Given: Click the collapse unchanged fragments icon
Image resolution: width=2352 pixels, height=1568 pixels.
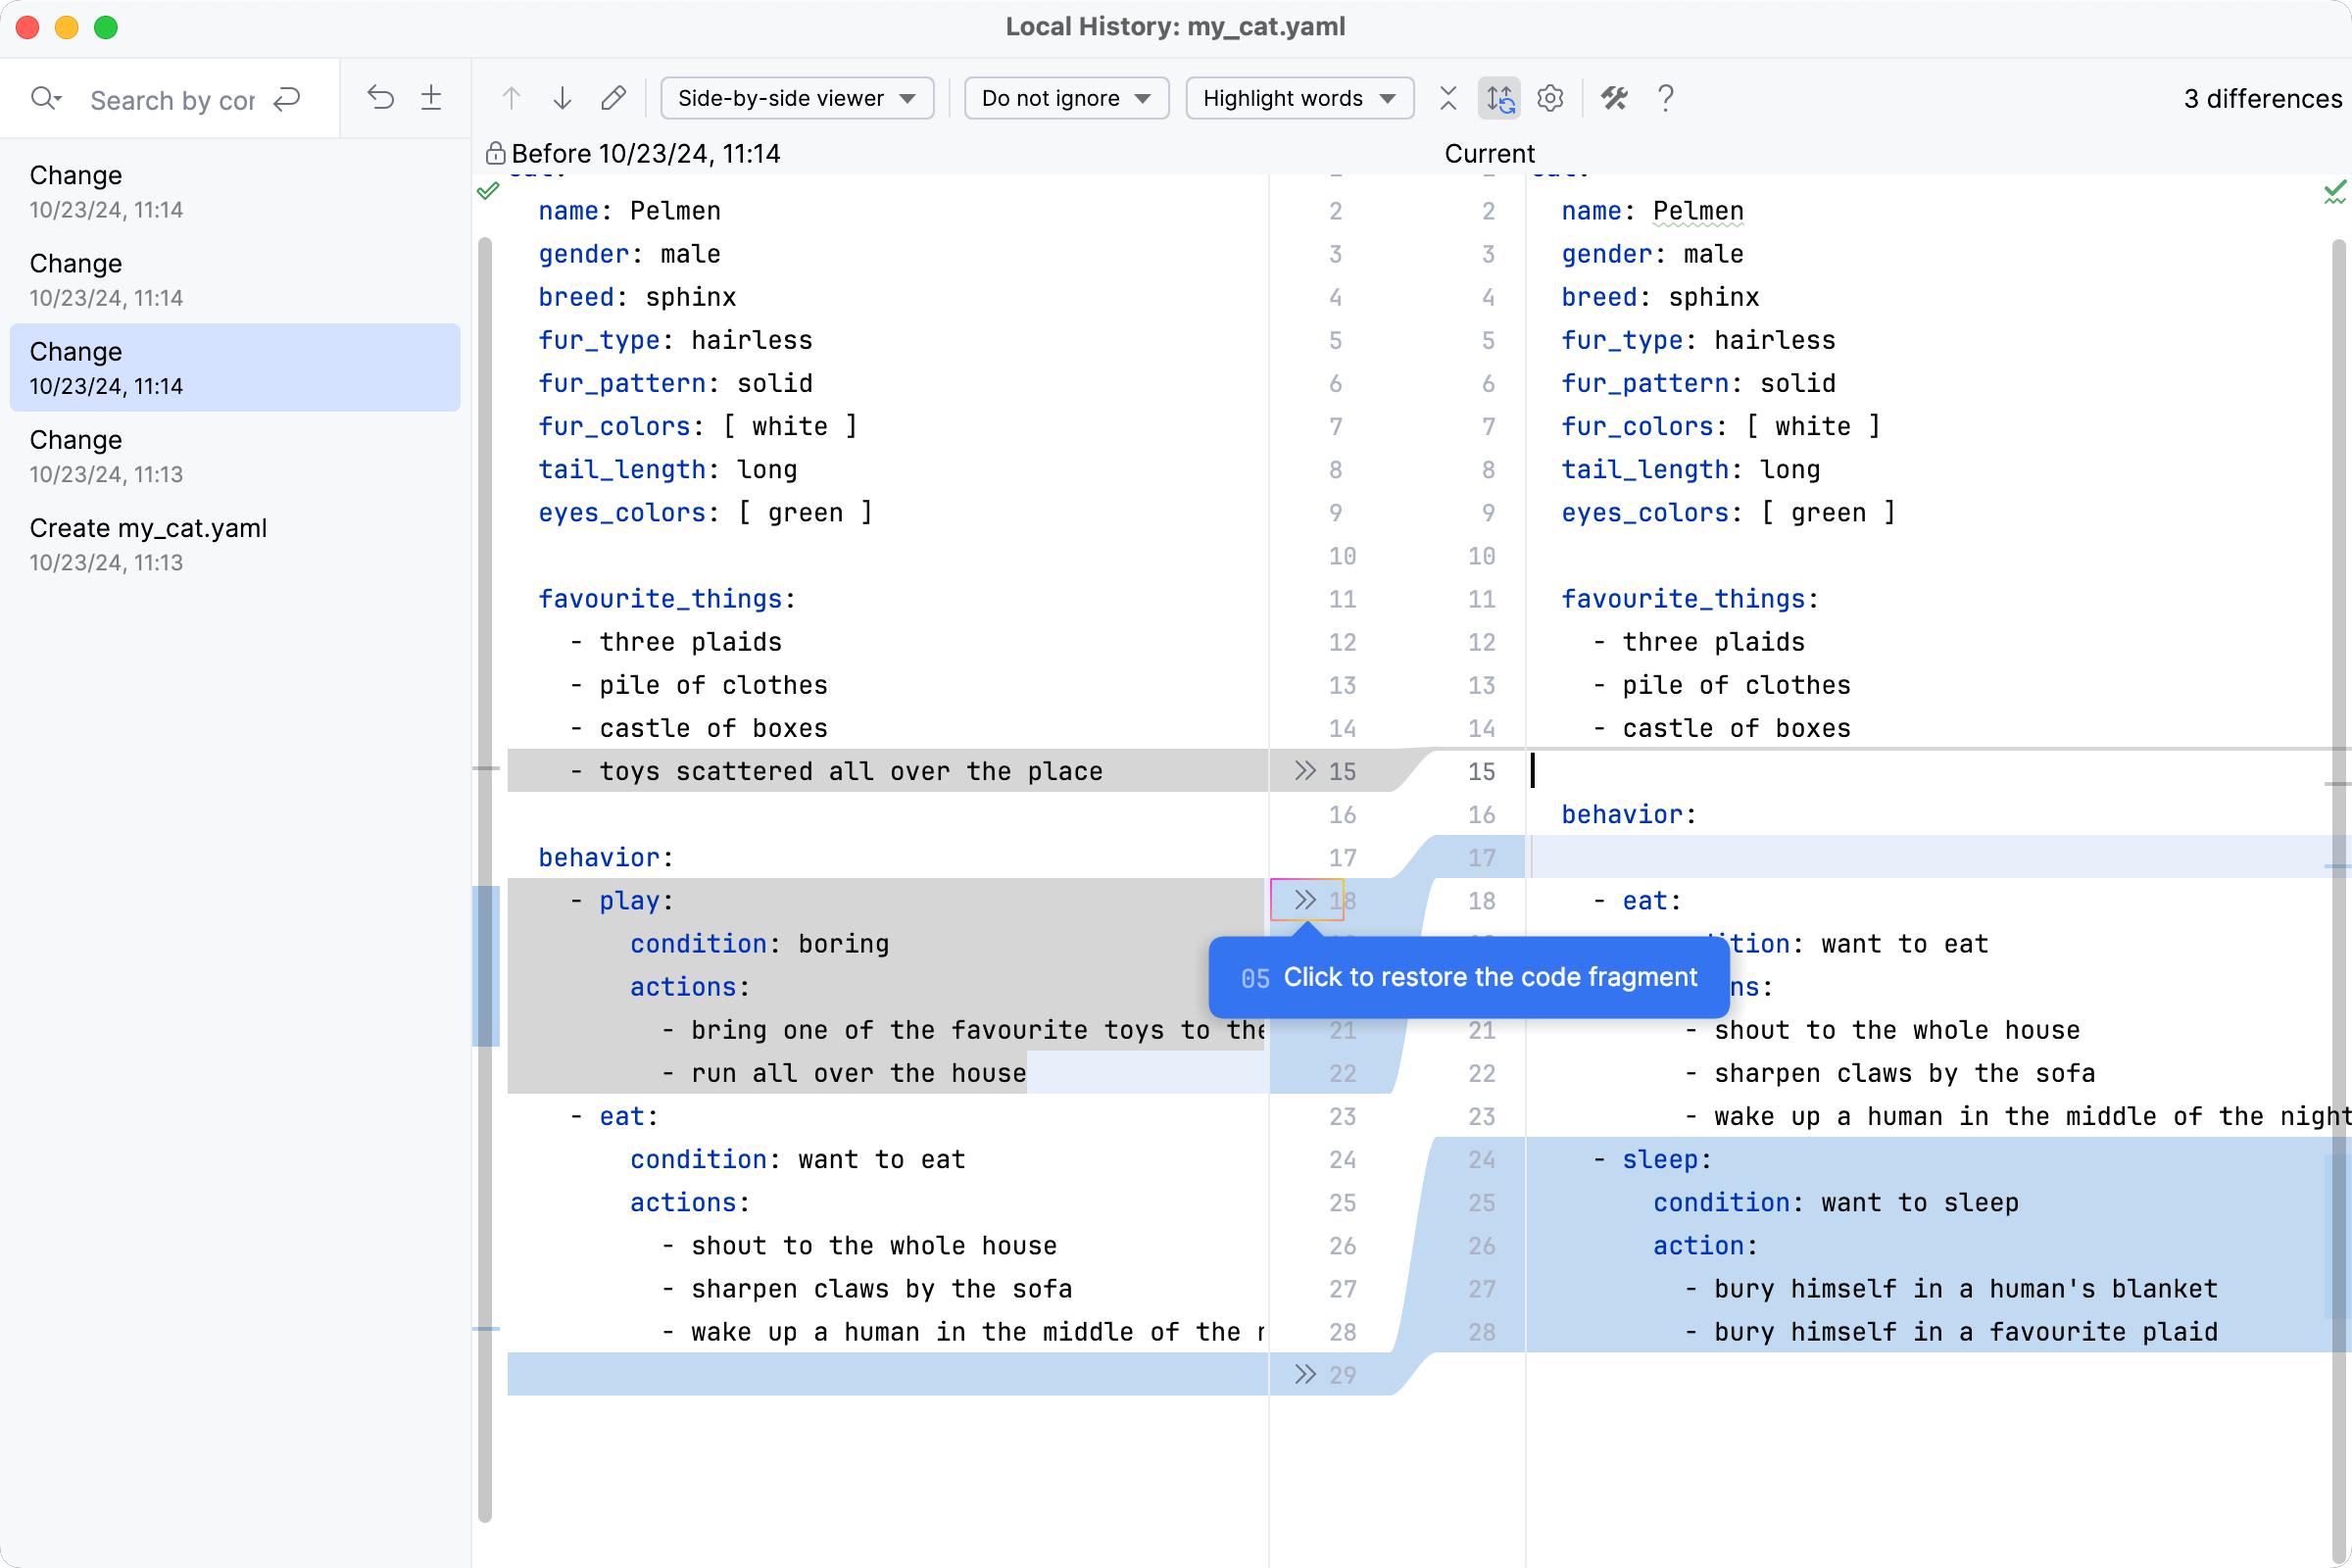Looking at the screenshot, I should point(1447,98).
